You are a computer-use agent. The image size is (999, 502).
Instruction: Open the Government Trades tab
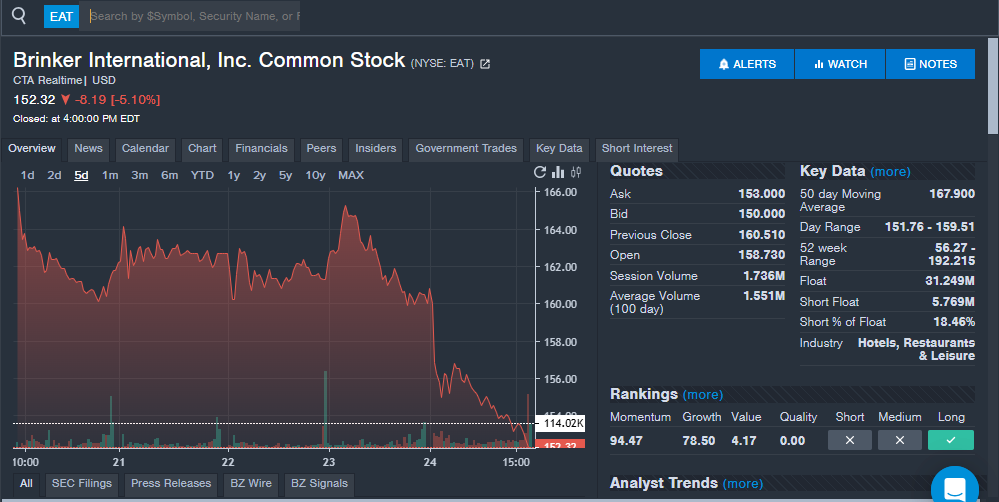(466, 148)
